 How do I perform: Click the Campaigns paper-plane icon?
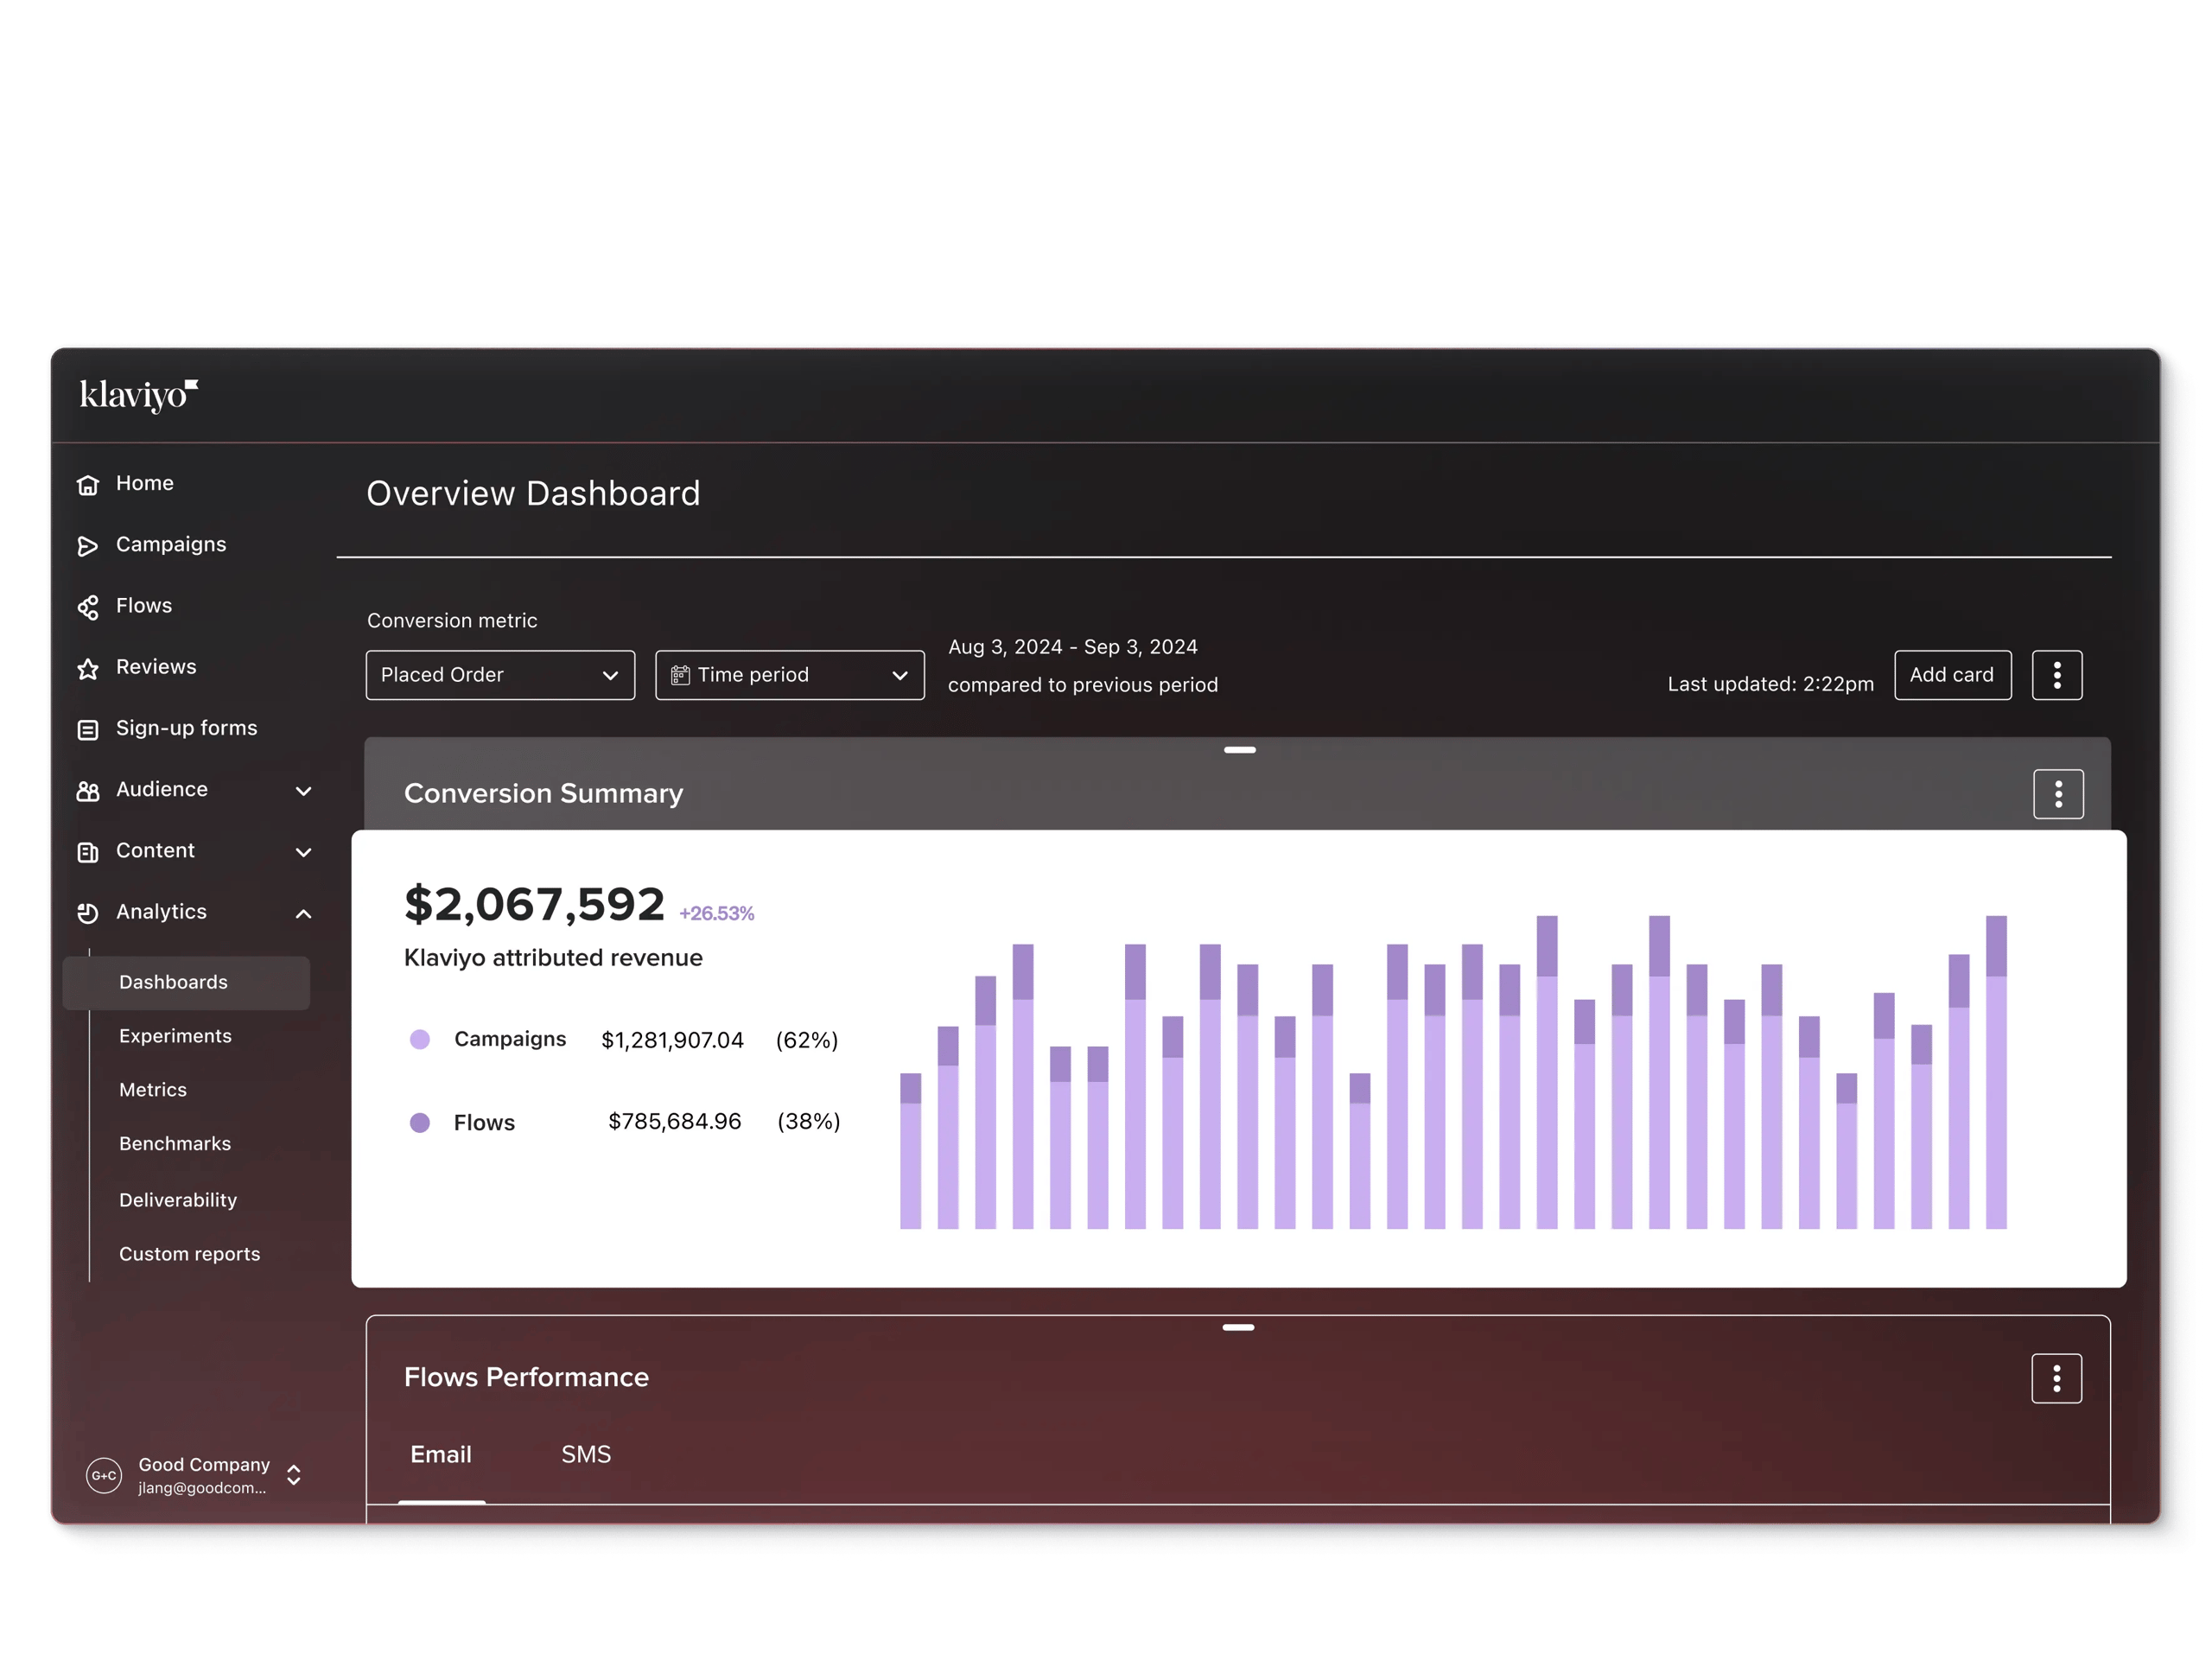pyautogui.click(x=88, y=546)
